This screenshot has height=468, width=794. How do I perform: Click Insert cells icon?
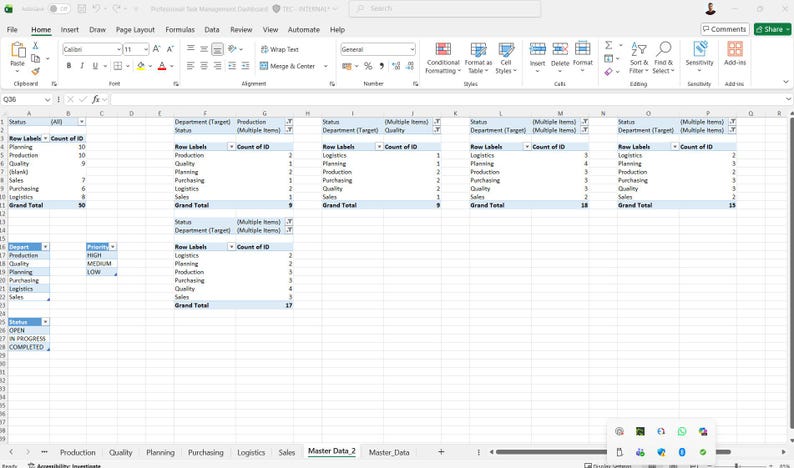coord(537,49)
